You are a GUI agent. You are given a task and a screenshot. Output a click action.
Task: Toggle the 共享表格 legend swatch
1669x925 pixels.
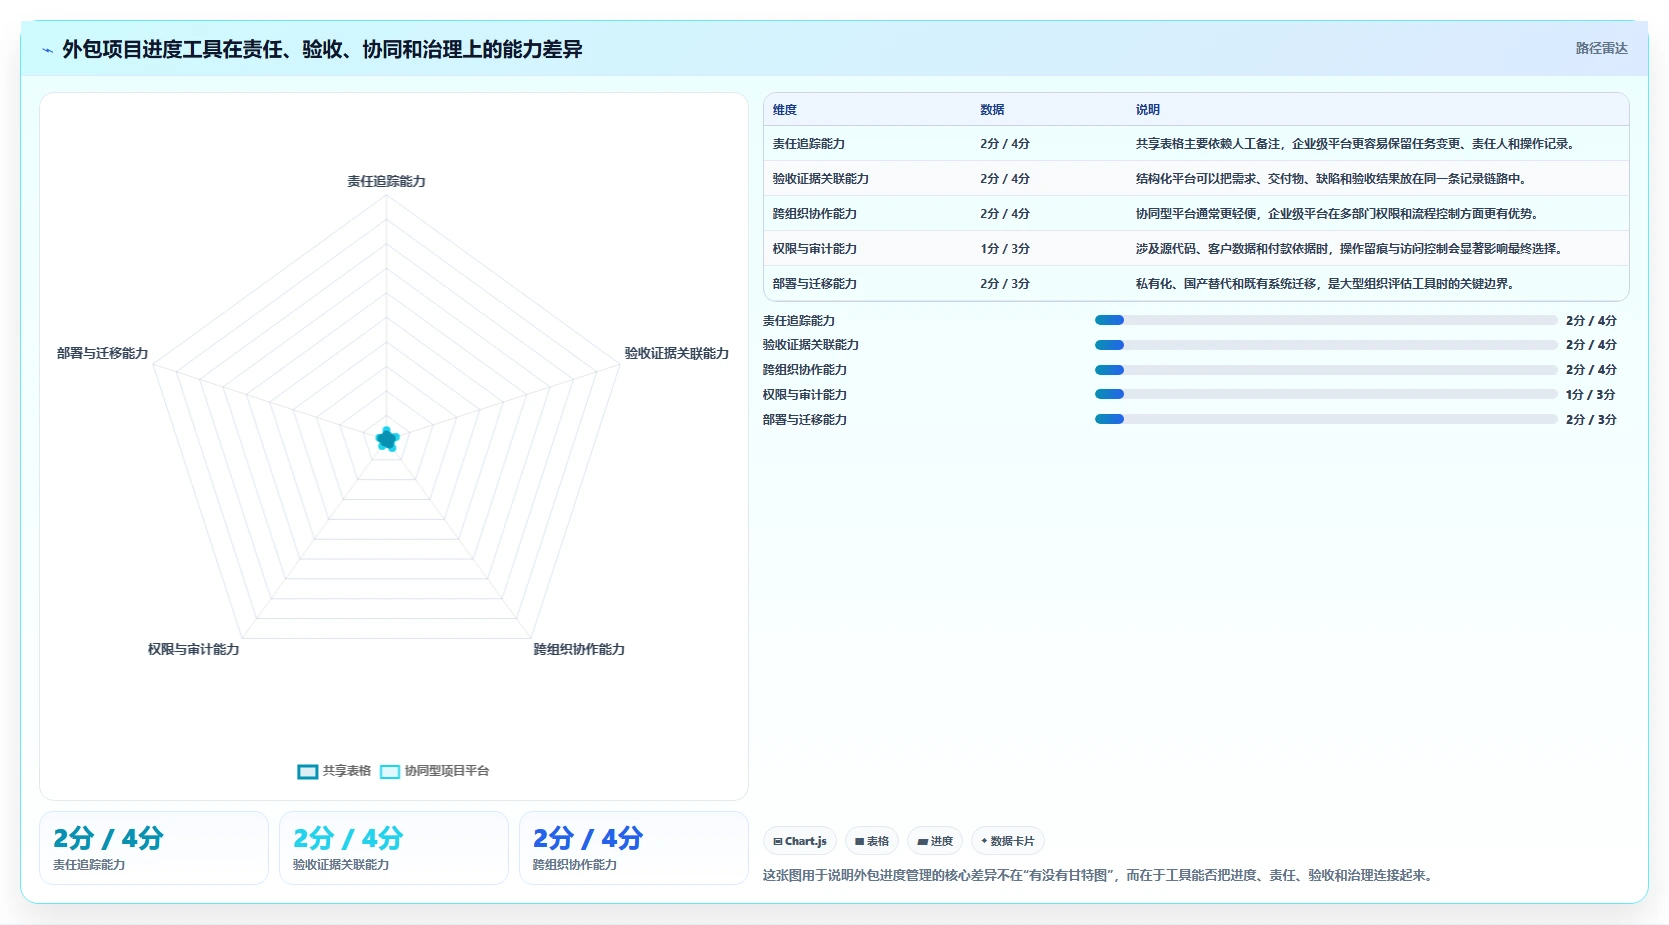(x=307, y=771)
